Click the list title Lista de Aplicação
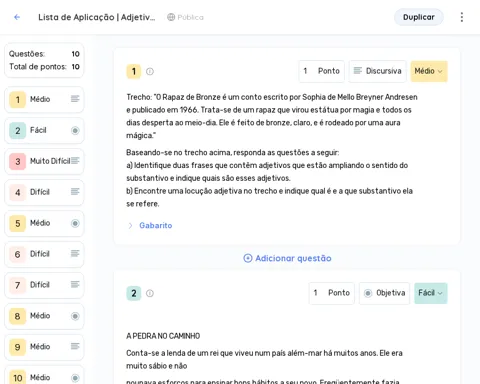This screenshot has width=480, height=384. 97,17
